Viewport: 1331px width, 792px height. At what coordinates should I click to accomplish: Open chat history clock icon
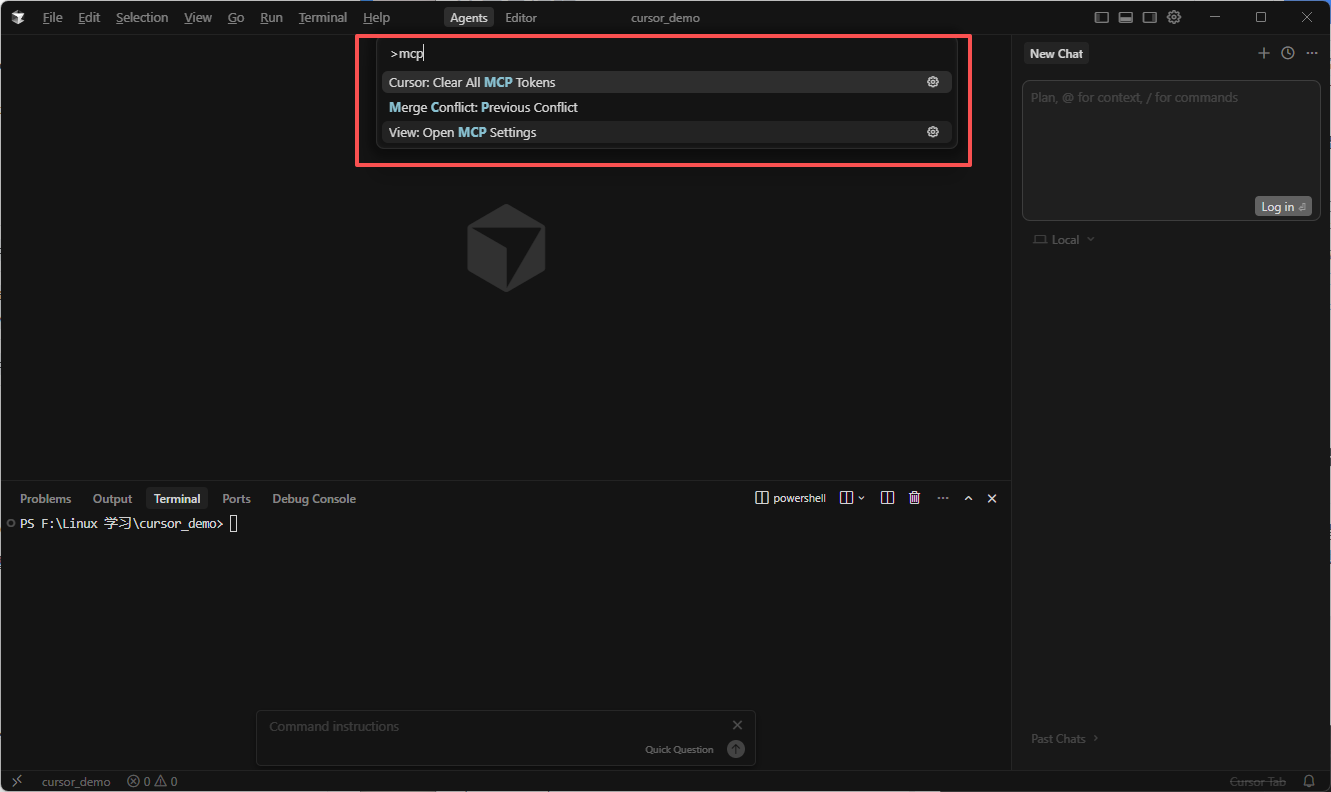point(1288,53)
